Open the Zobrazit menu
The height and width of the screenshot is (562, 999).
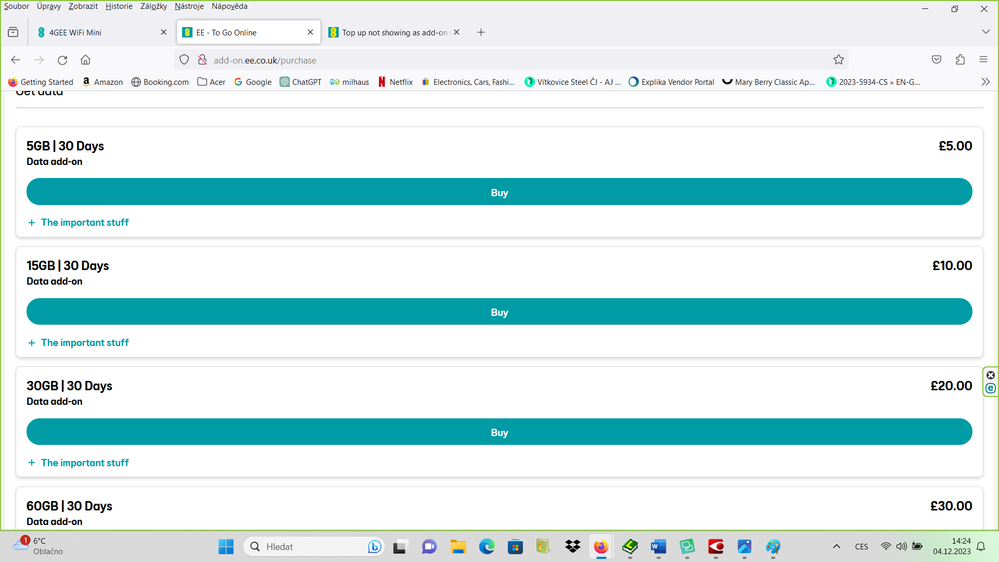click(x=83, y=6)
